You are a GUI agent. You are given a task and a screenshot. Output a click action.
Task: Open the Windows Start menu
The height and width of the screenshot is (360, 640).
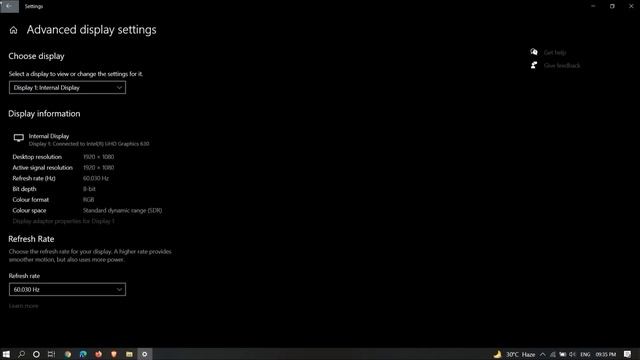click(x=6, y=354)
